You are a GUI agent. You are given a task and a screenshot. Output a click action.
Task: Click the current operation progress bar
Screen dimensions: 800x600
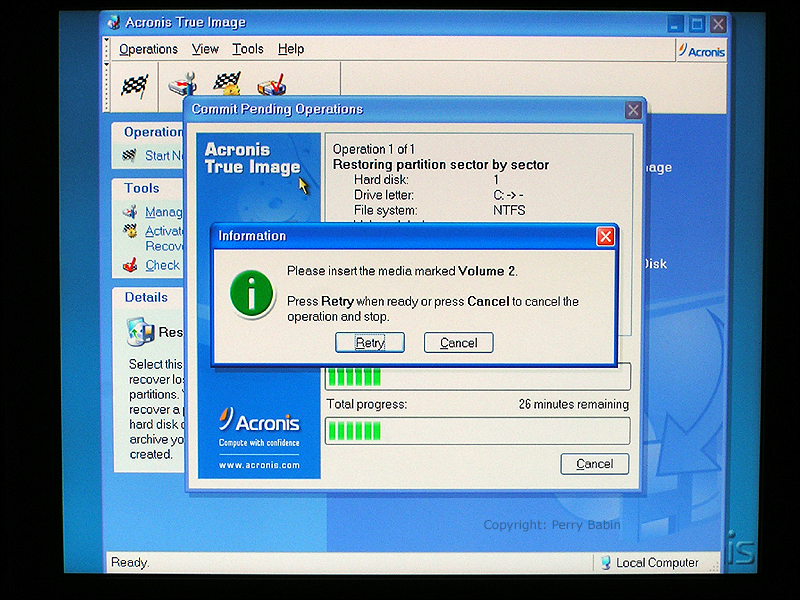[478, 378]
